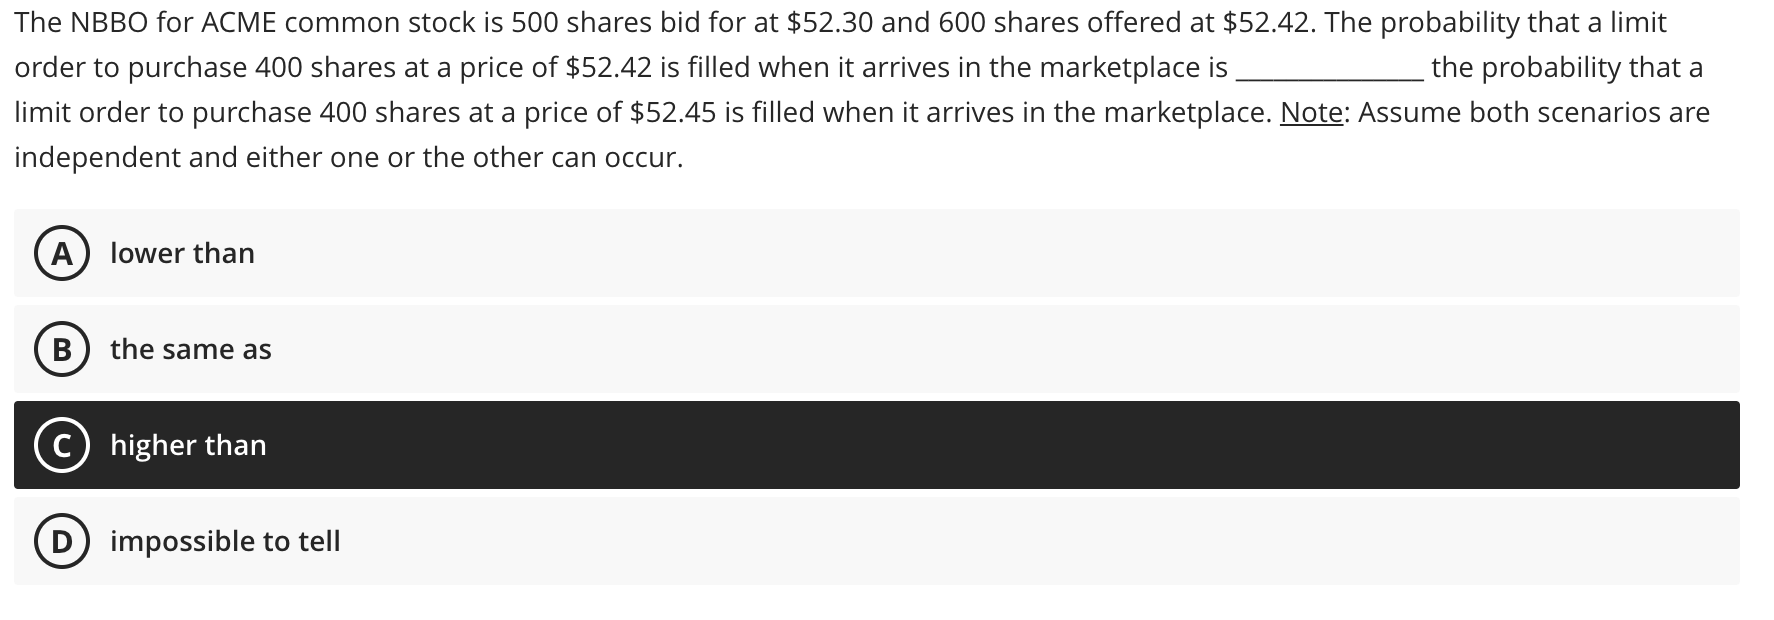Screen dimensions: 1774x620
Task: Select answer option B circle
Action: tap(60, 350)
